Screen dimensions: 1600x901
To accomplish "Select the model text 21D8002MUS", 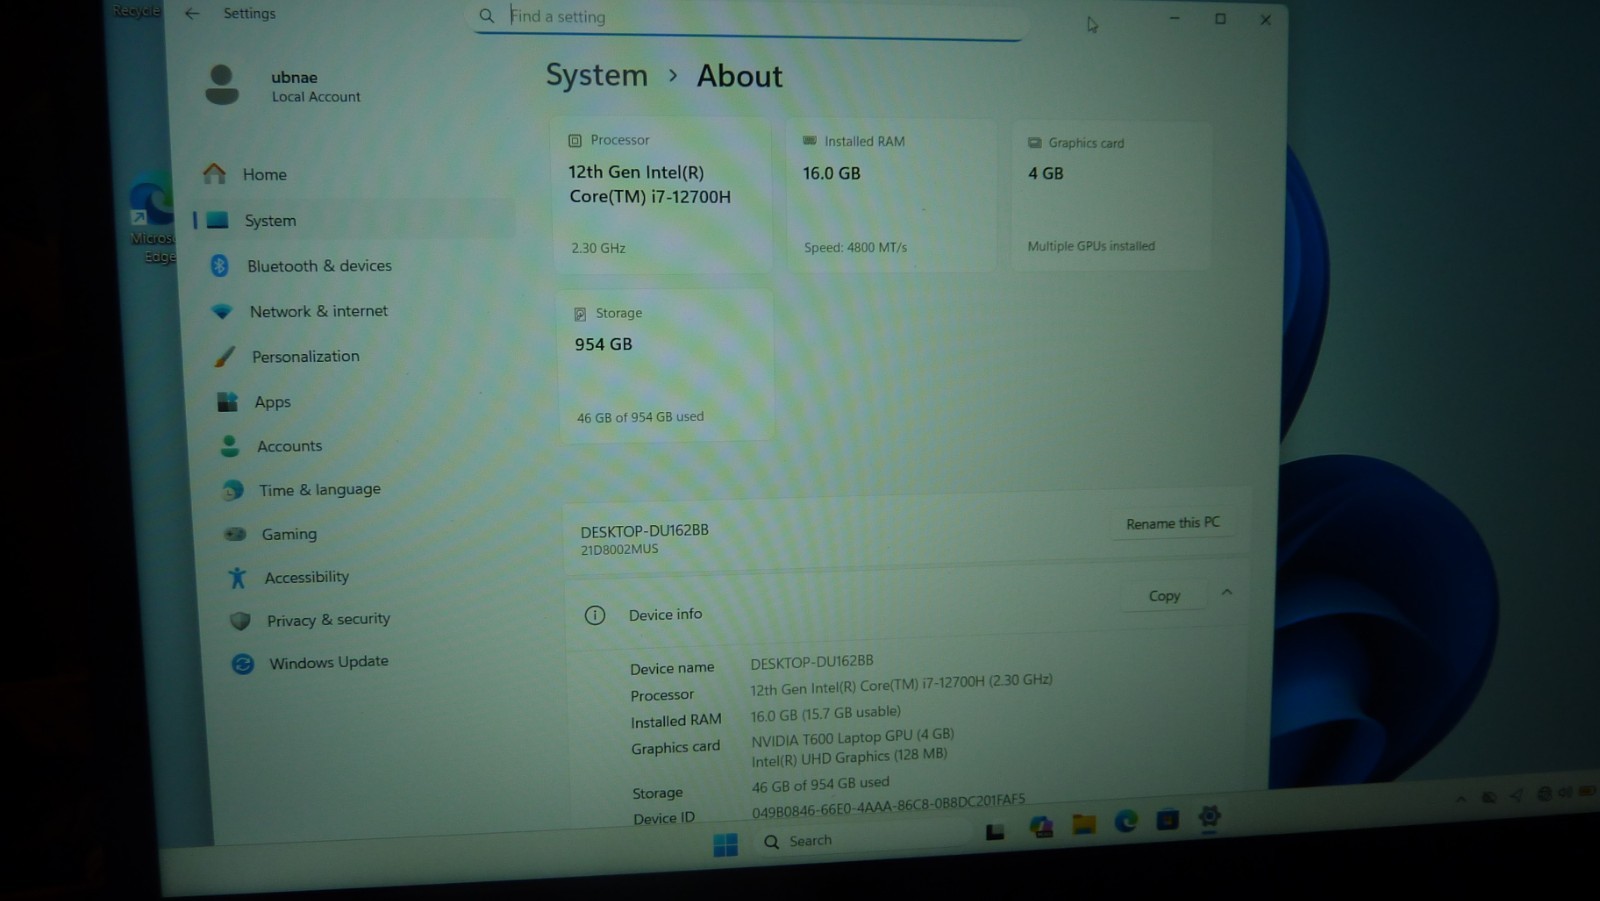I will 619,549.
